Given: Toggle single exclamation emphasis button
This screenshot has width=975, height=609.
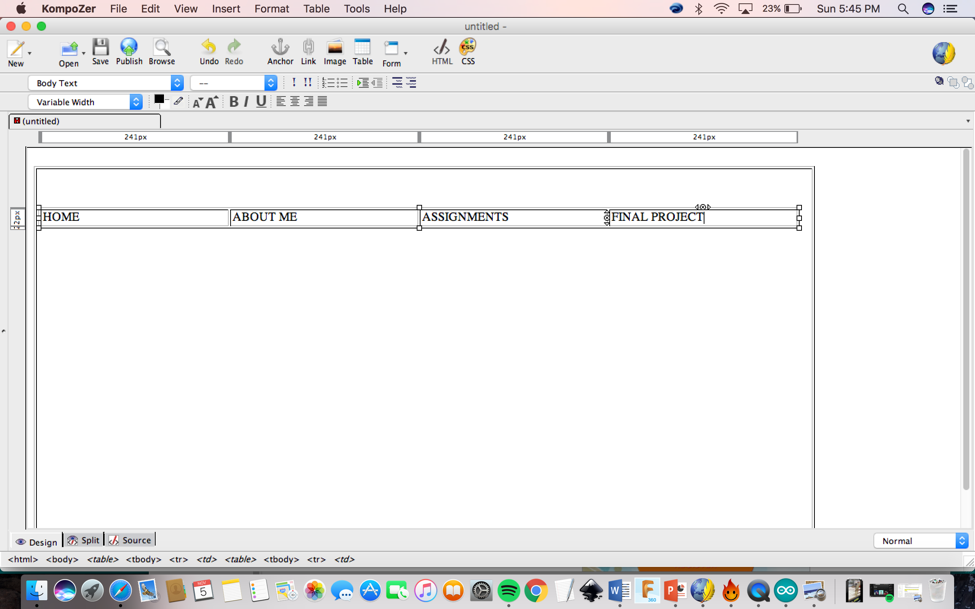Looking at the screenshot, I should coord(293,83).
